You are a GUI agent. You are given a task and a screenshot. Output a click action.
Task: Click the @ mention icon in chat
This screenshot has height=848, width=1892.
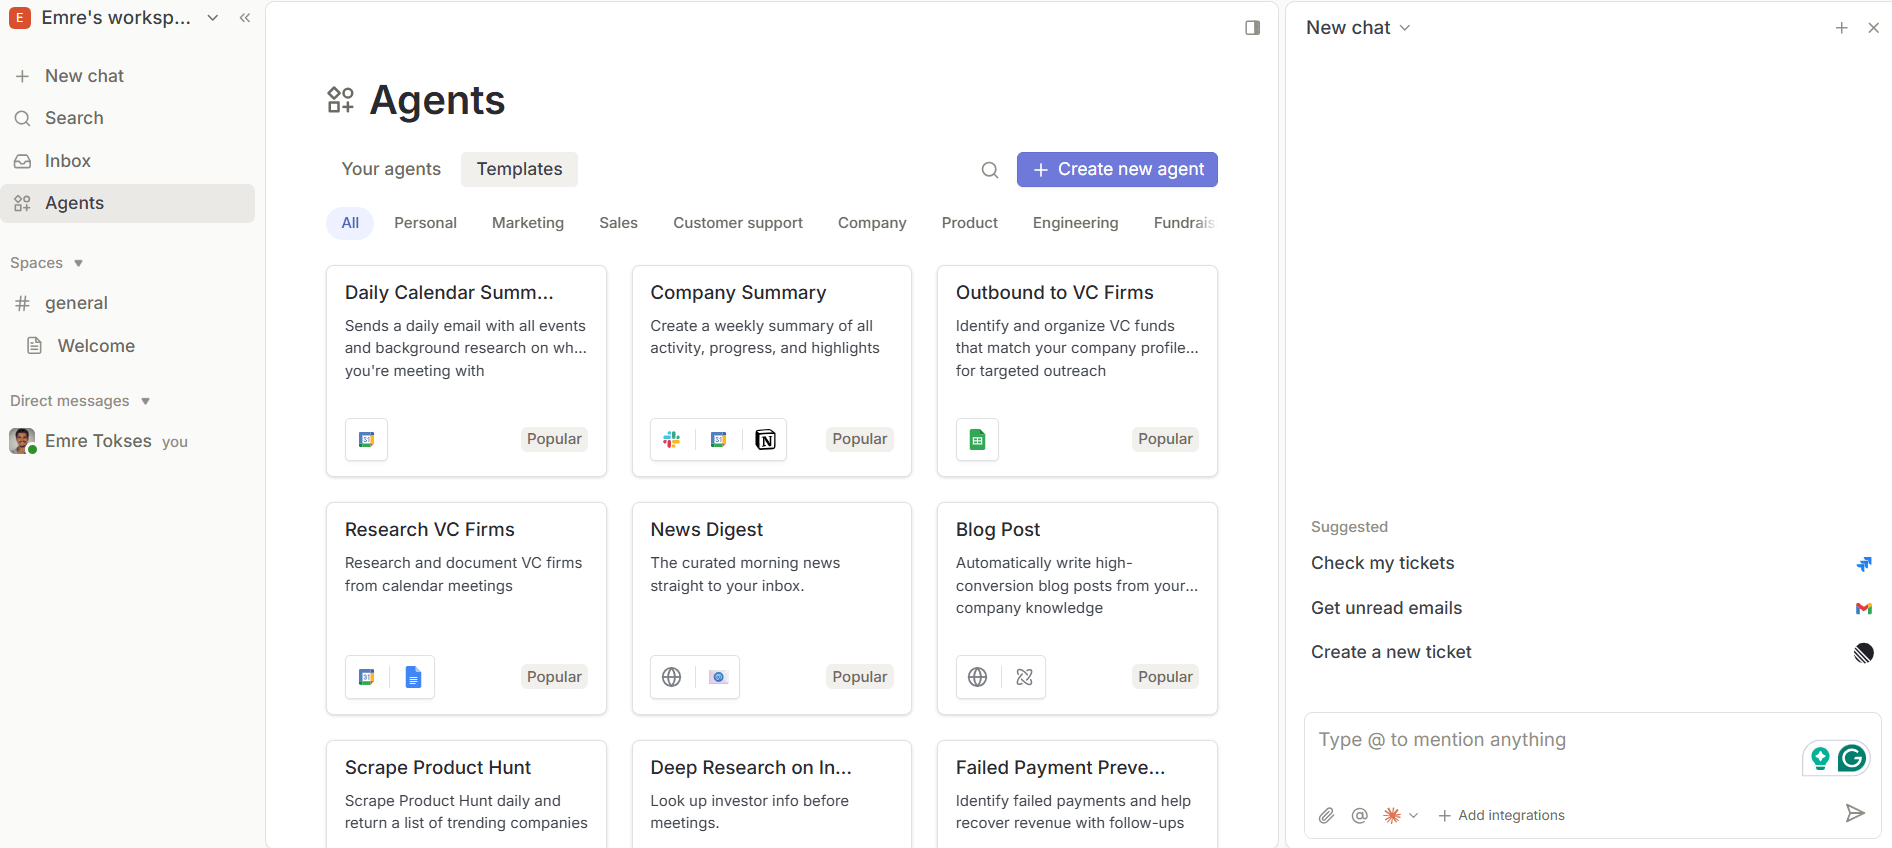pos(1359,815)
